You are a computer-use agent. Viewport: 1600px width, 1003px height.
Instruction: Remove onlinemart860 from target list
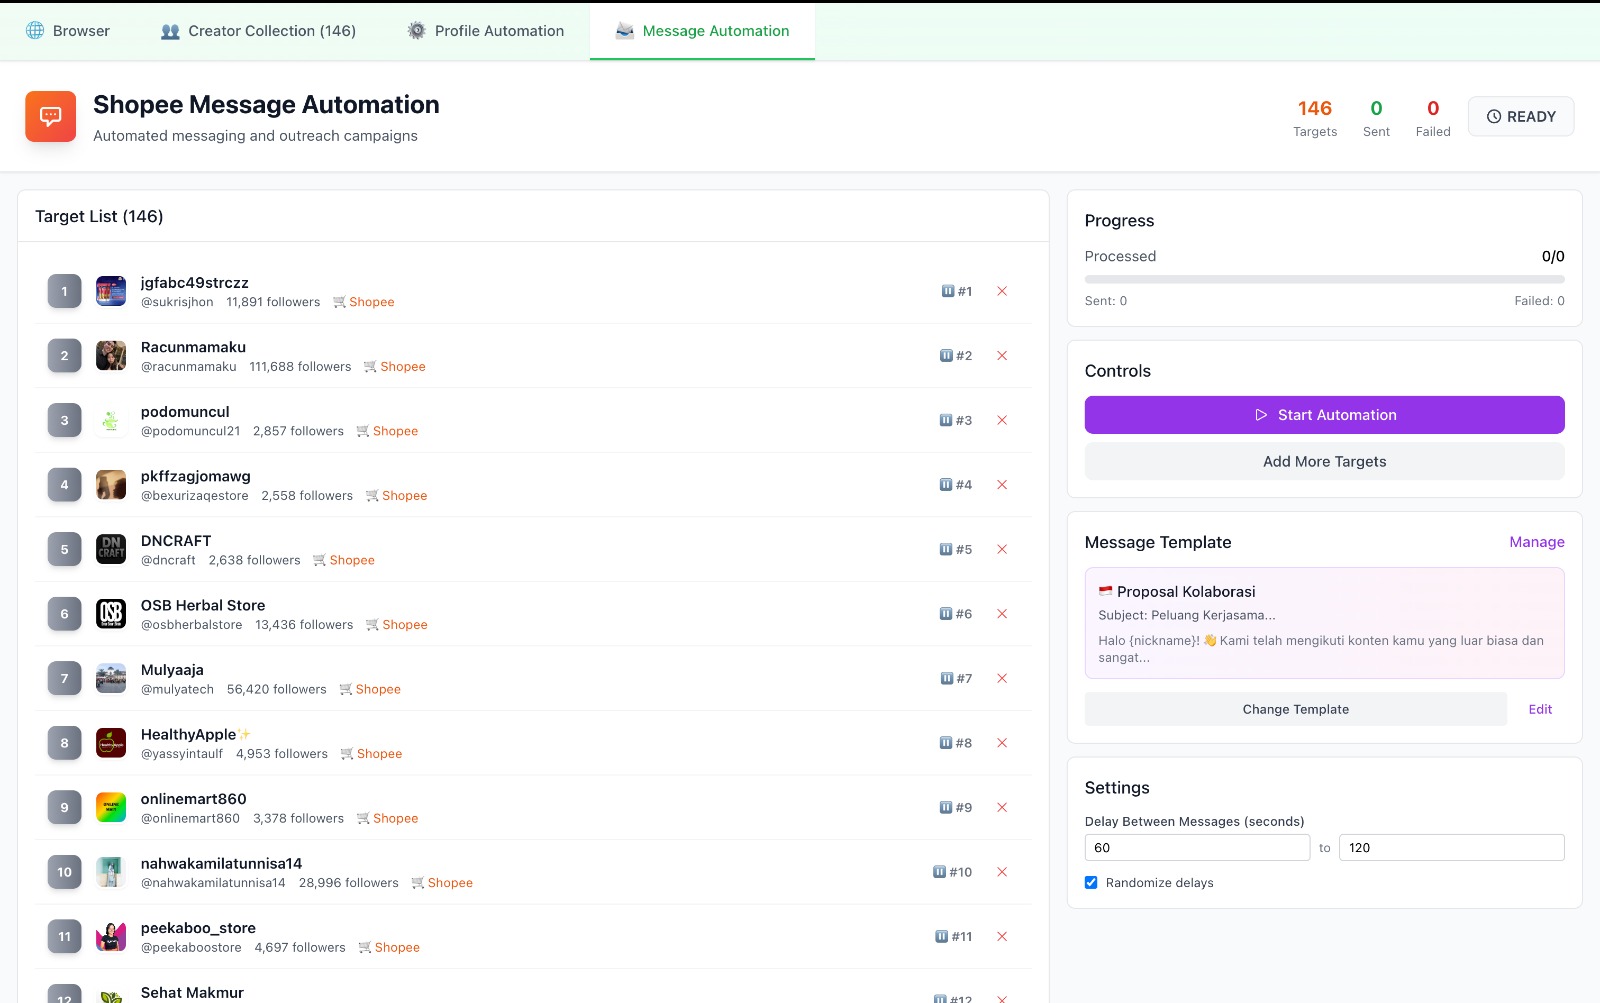tap(1002, 807)
